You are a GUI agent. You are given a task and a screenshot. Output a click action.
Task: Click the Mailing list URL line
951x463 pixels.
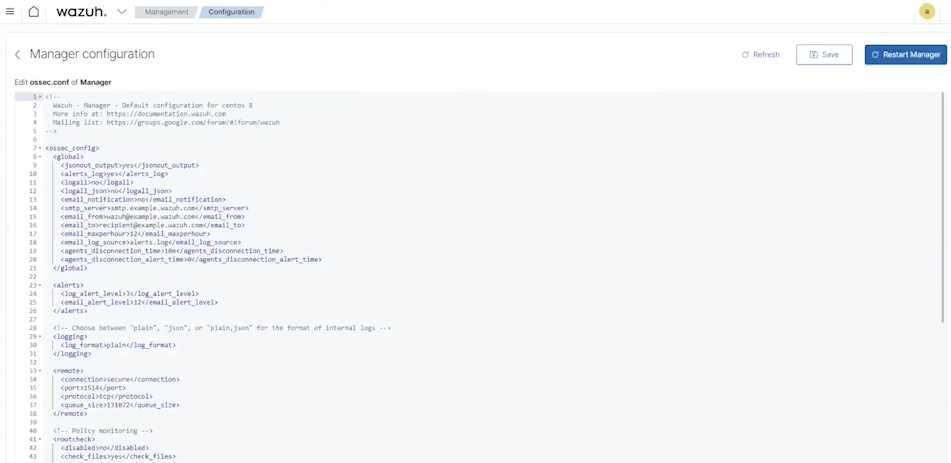166,122
